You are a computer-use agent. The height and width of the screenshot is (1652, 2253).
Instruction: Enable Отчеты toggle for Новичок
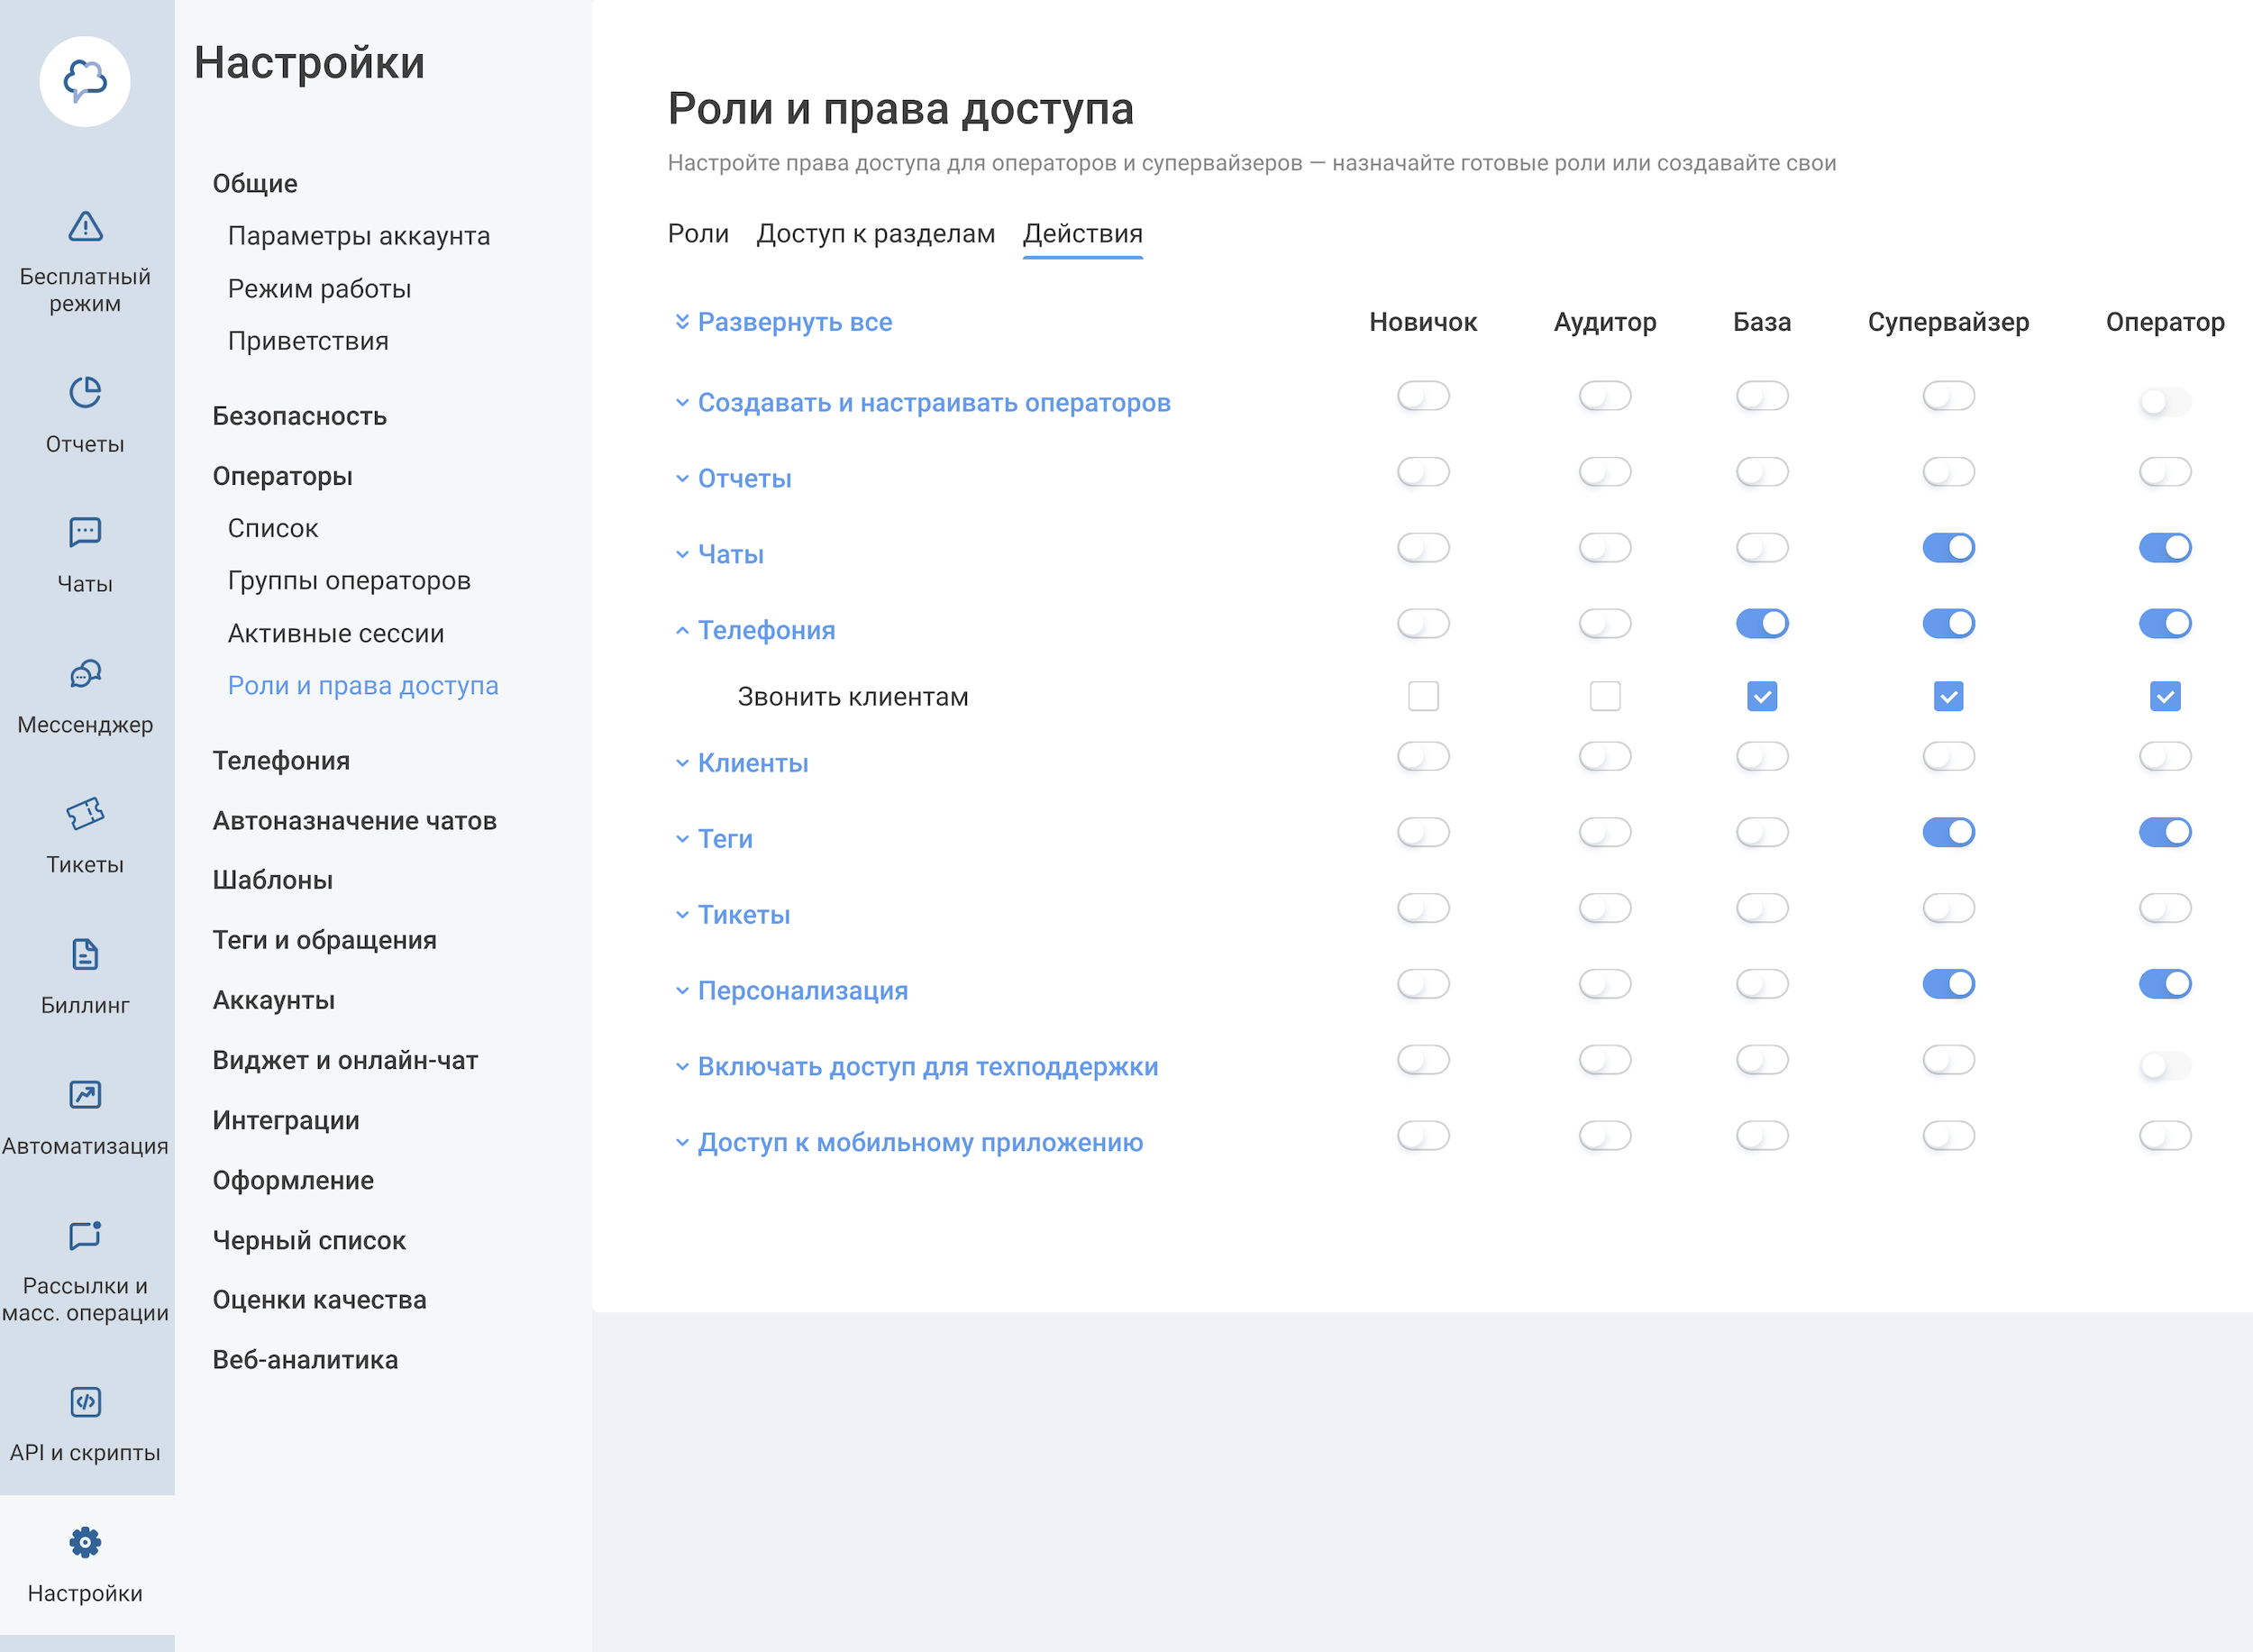click(x=1422, y=472)
